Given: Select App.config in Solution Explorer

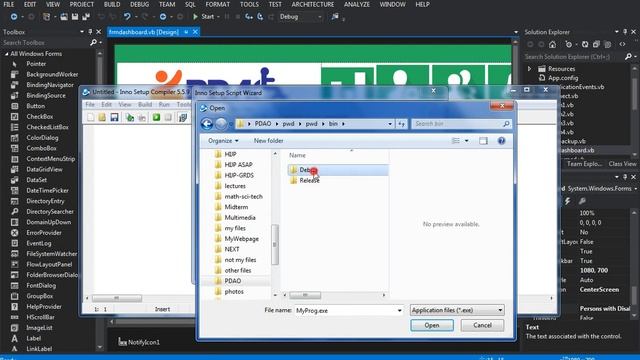Looking at the screenshot, I should [563, 78].
